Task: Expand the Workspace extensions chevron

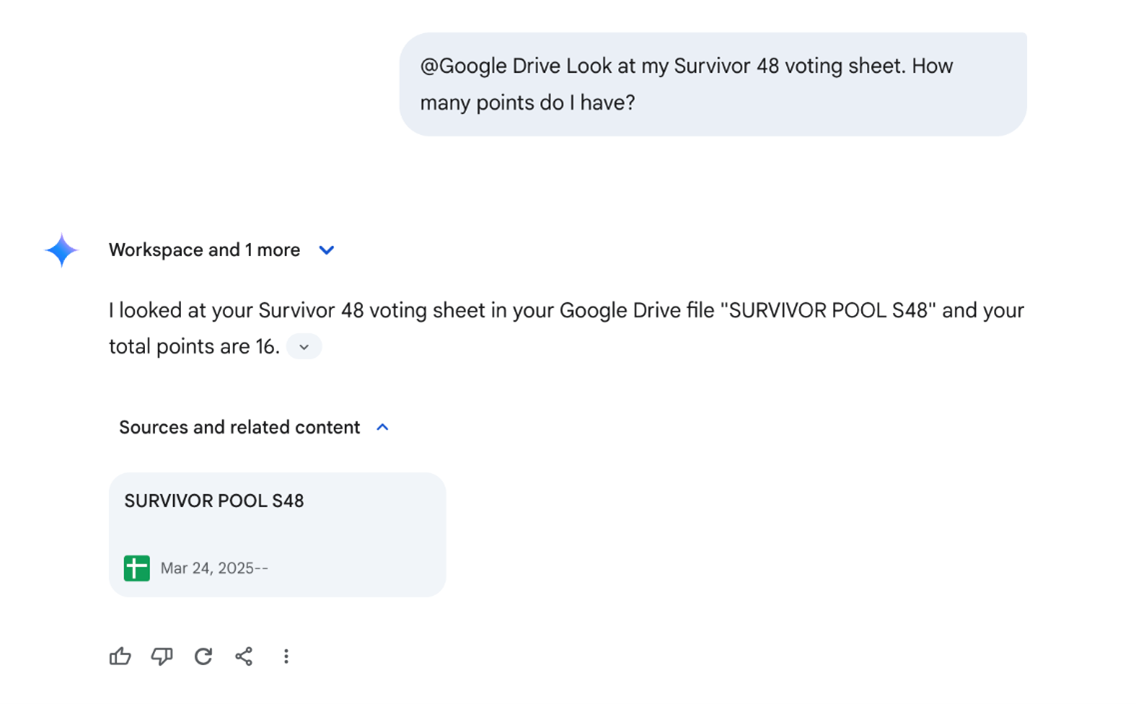Action: [x=326, y=250]
